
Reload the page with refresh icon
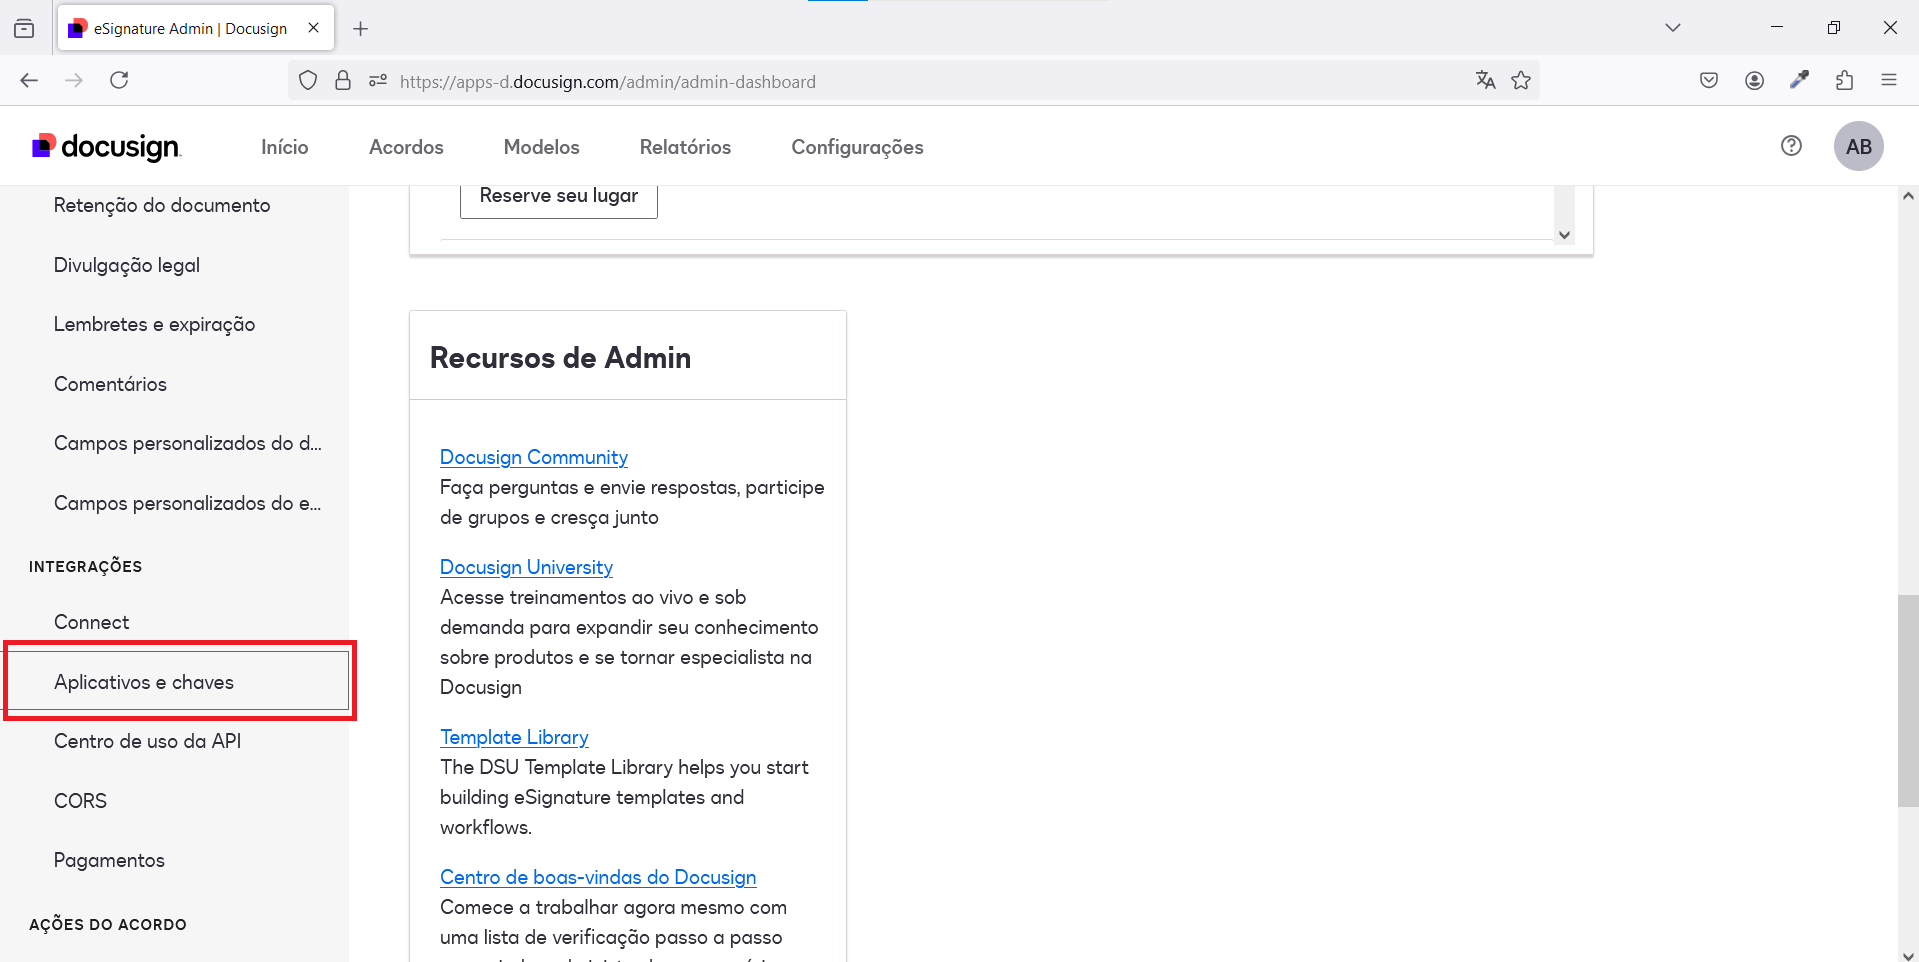(x=119, y=81)
